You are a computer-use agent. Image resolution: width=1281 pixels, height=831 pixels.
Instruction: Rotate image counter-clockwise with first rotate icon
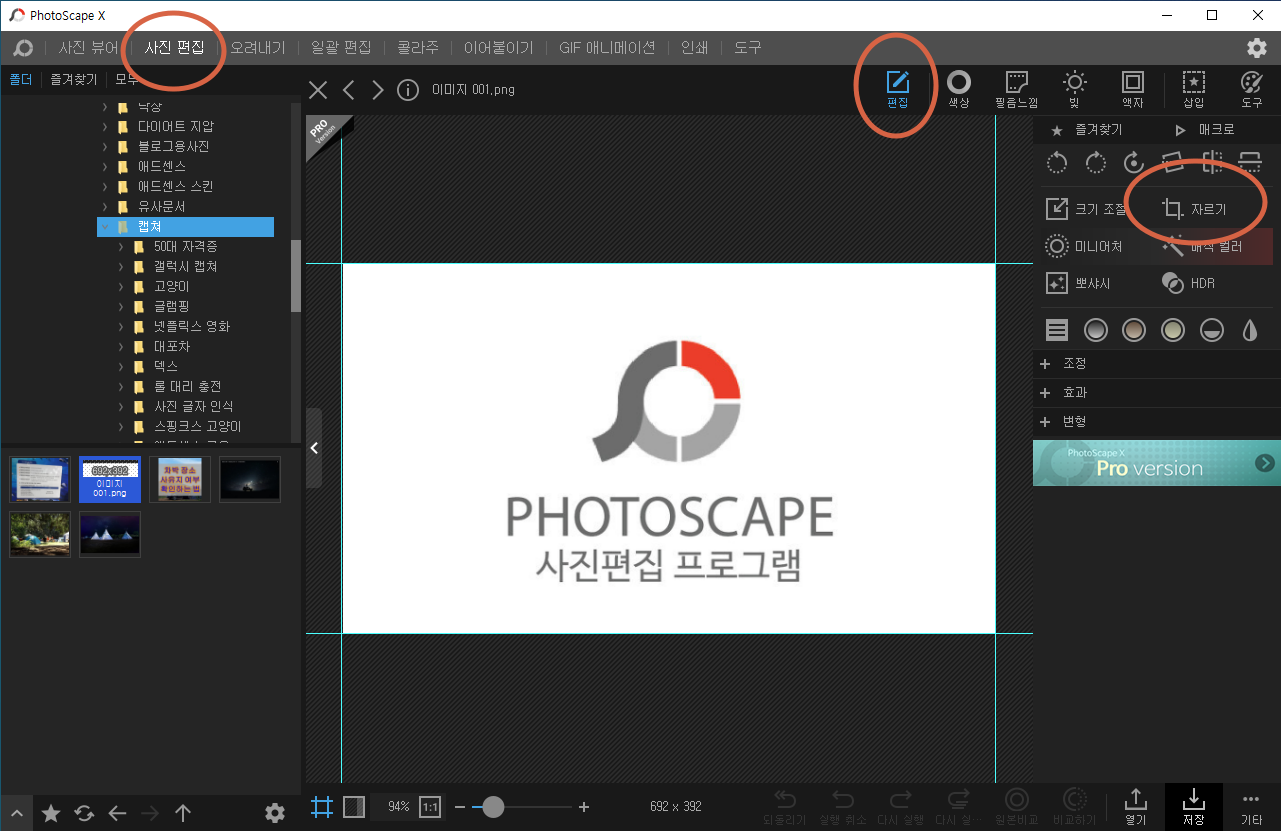(1057, 162)
